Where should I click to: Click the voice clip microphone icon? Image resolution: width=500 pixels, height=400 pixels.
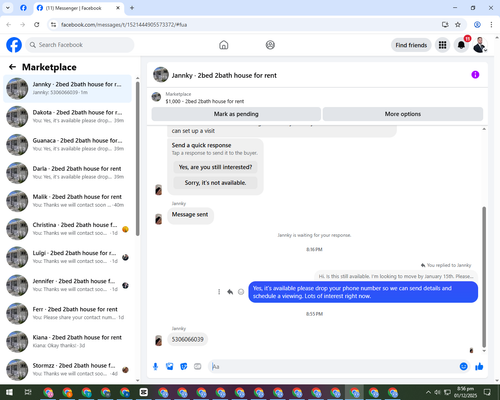[x=155, y=367]
